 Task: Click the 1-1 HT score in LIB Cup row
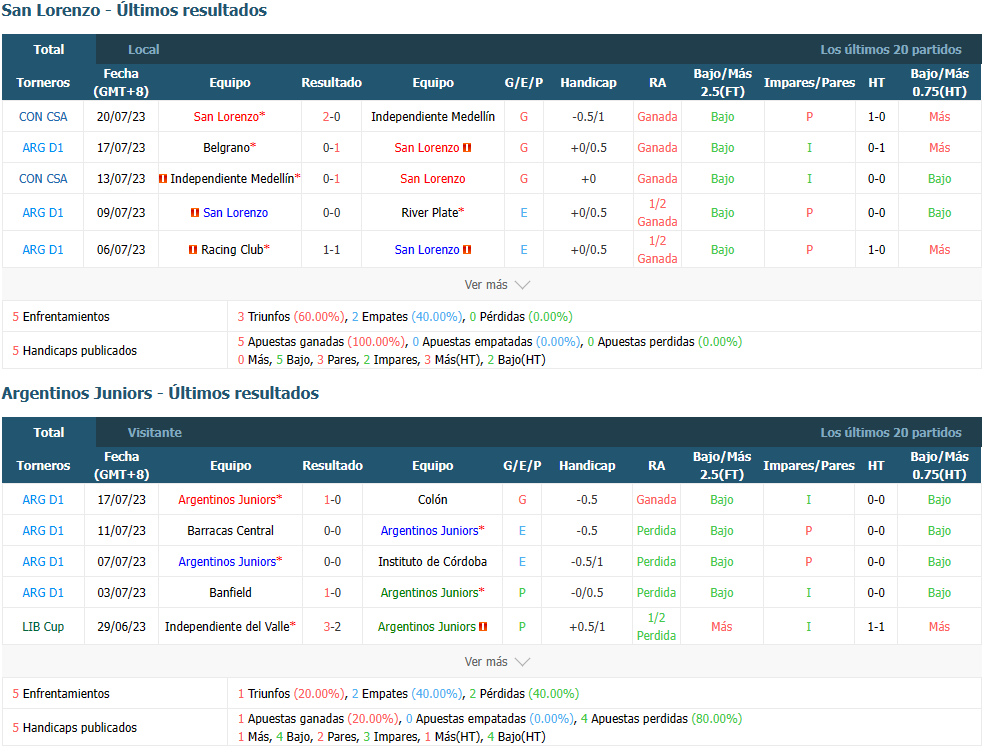[876, 626]
